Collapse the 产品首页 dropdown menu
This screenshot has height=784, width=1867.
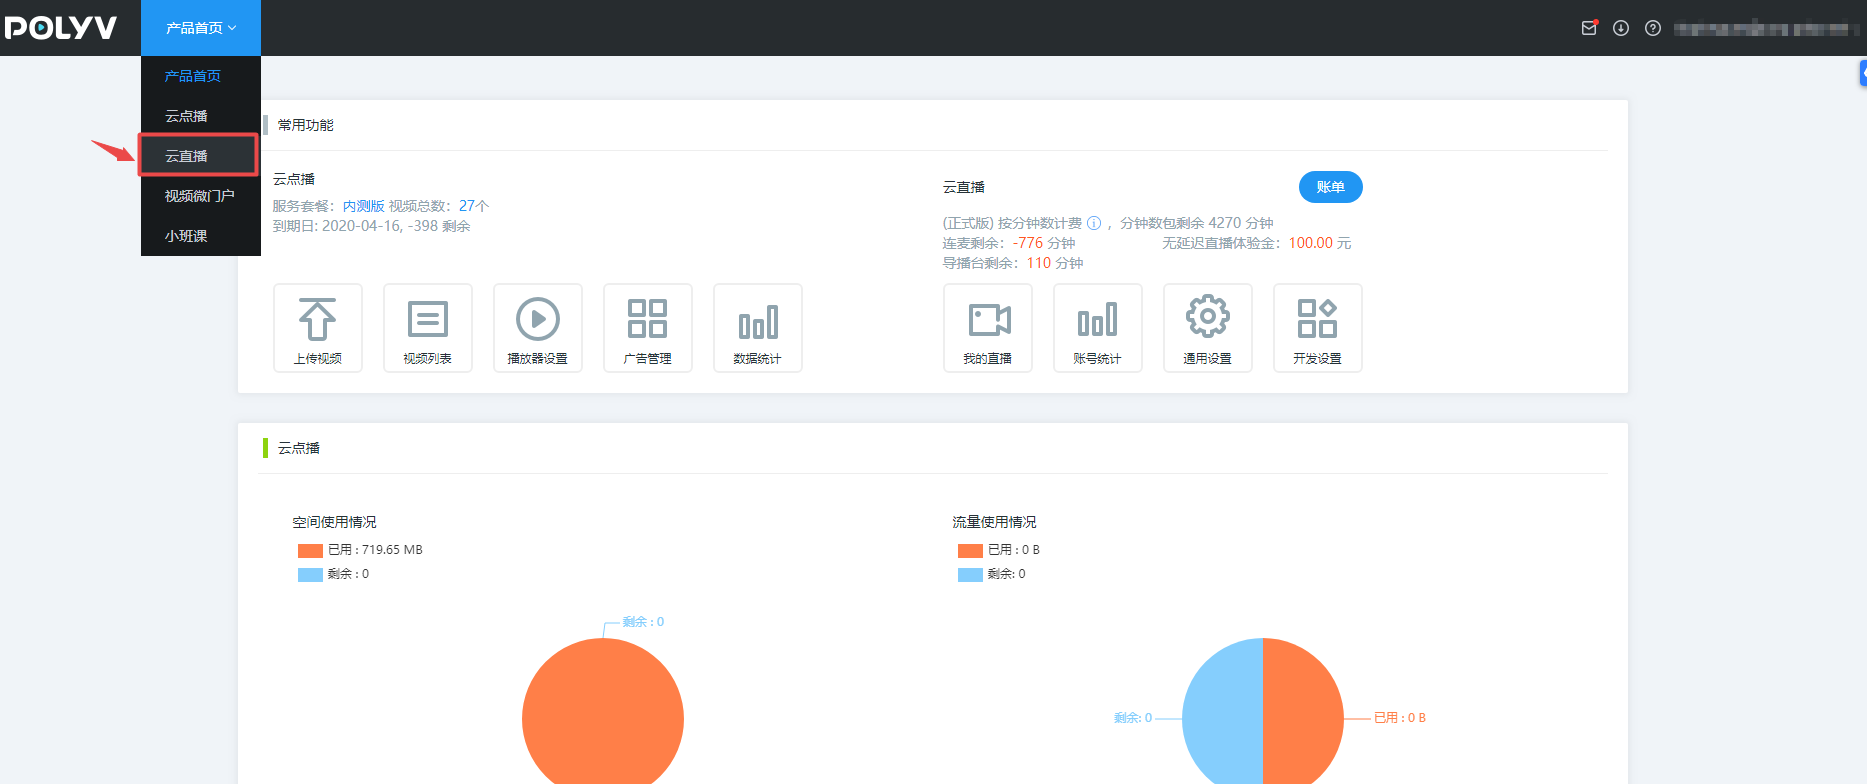point(201,28)
